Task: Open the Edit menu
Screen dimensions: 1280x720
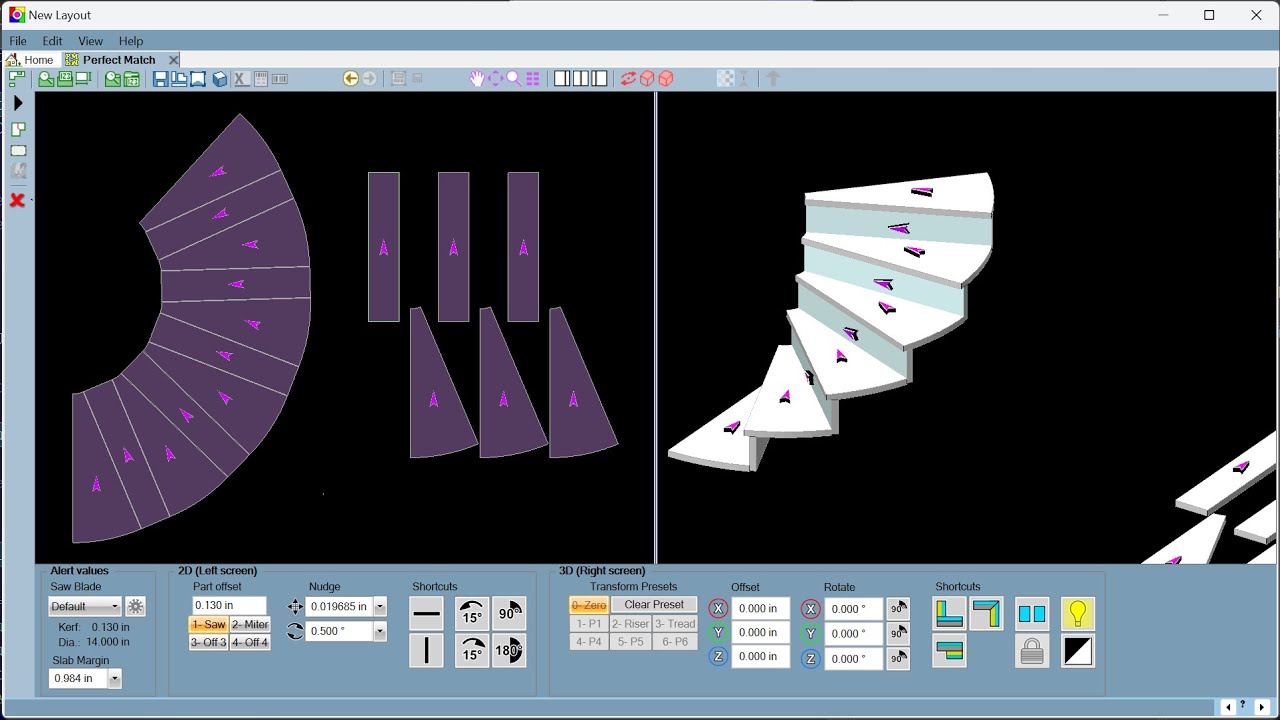Action: [52, 41]
